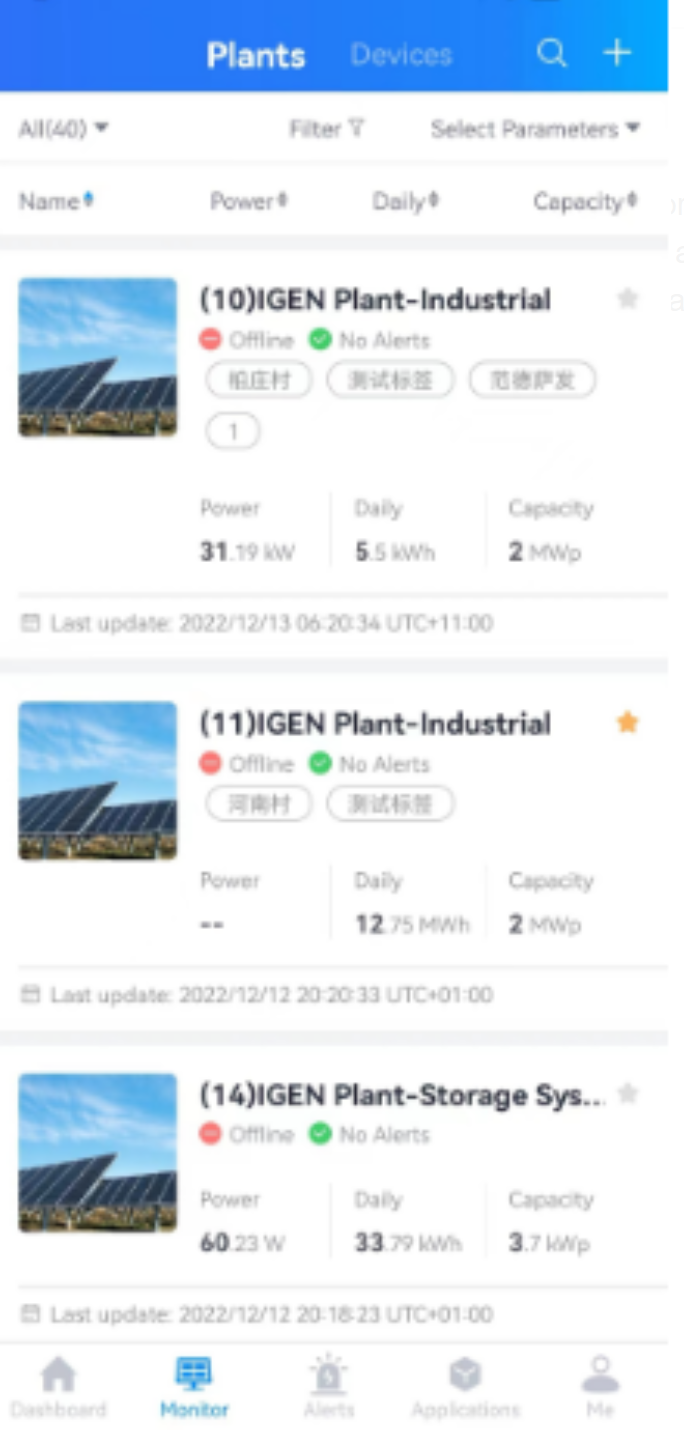Screen dimensions: 684x1430
Task: Open the search magnifier icon
Action: [x=551, y=53]
